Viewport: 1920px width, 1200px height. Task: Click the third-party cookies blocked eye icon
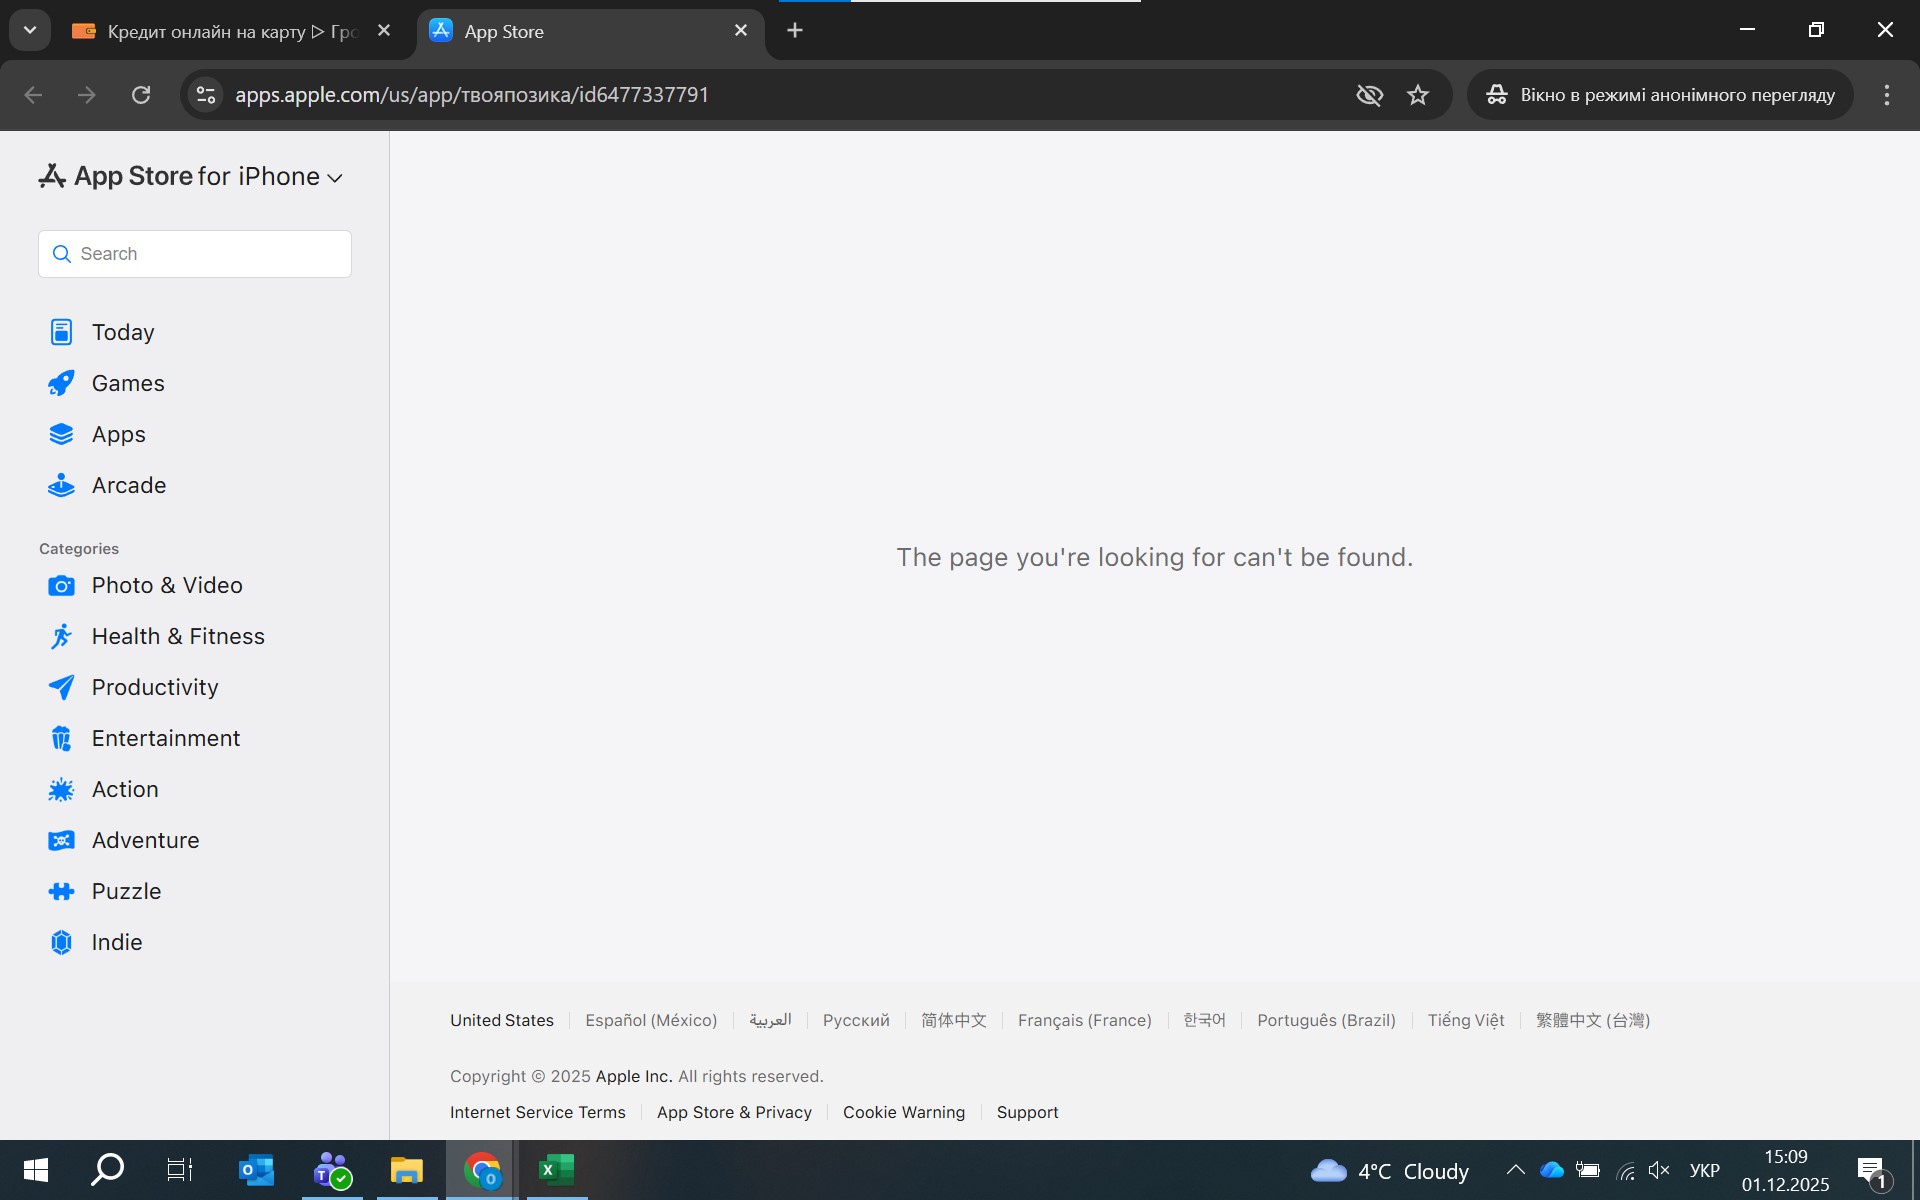coord(1369,95)
